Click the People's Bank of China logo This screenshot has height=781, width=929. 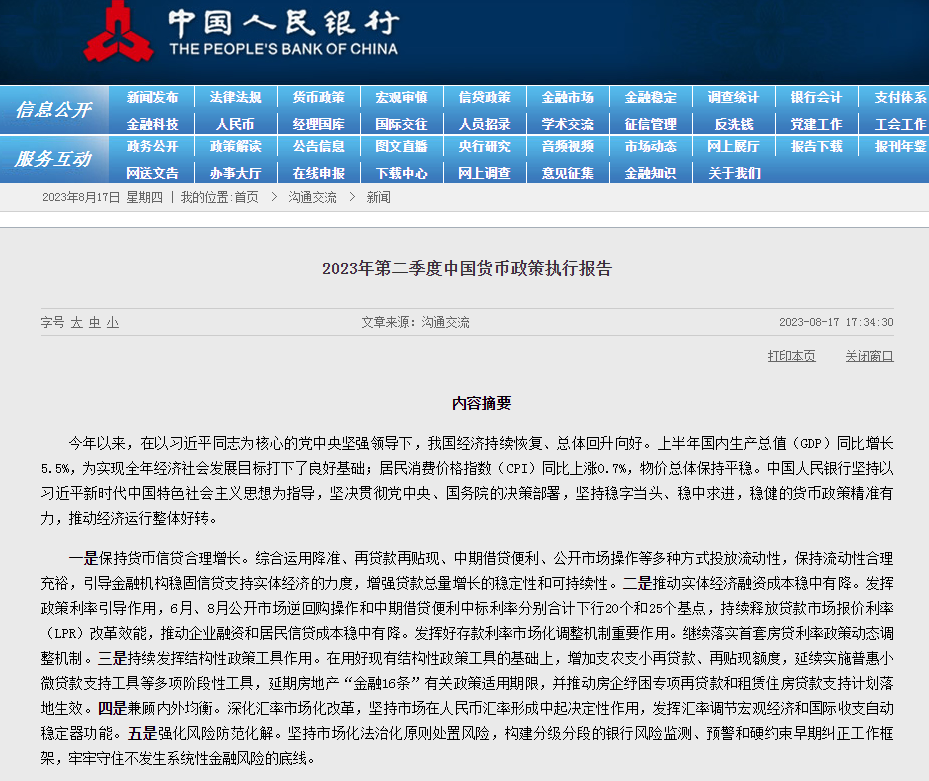(242, 31)
